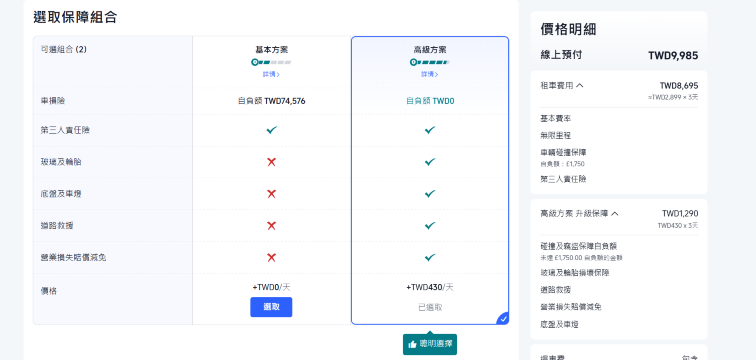Click the 選取保障組合 heading
Screen dimensions: 756x360
coord(75,17)
